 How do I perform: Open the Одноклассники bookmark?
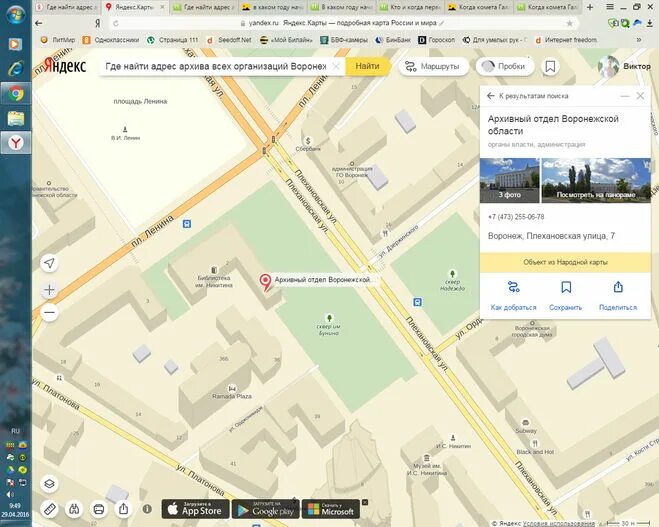111,40
